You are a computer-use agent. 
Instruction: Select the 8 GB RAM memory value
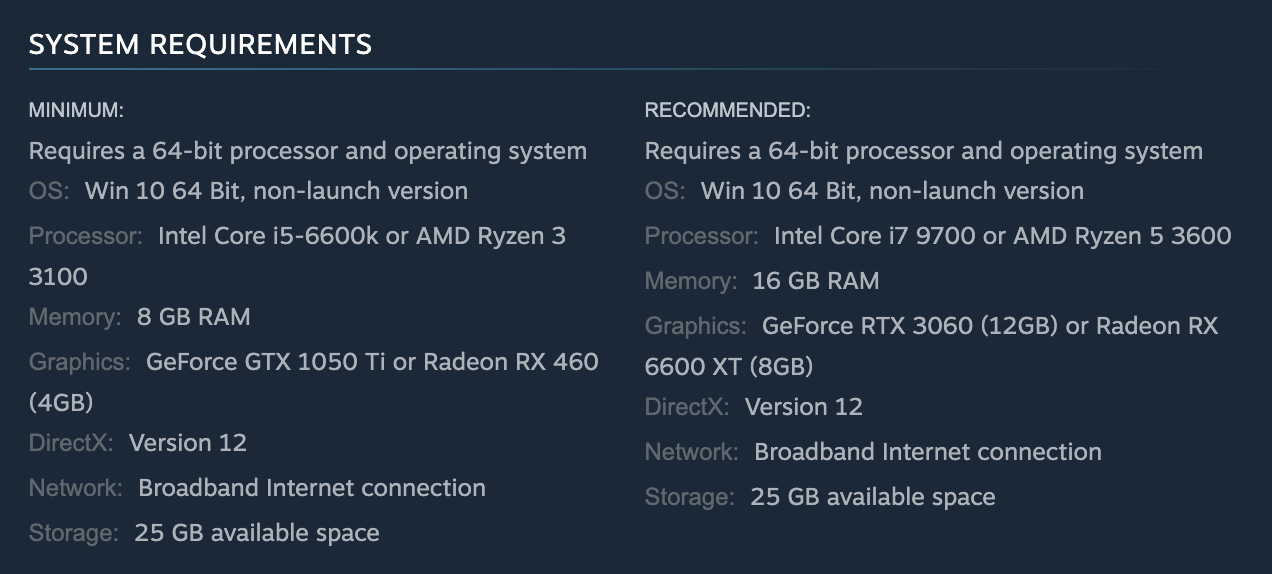(x=193, y=317)
